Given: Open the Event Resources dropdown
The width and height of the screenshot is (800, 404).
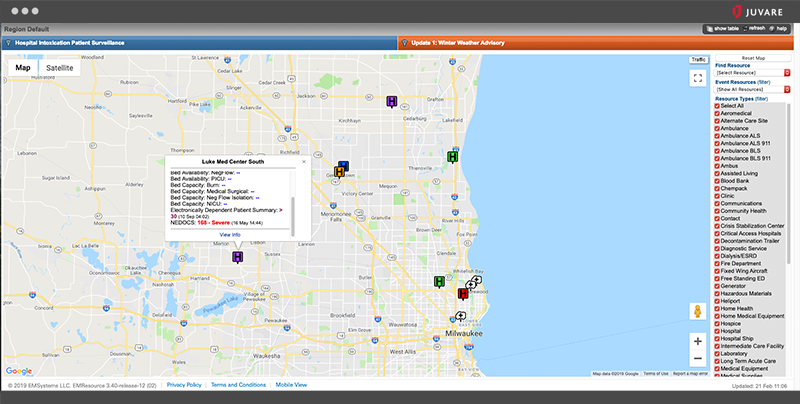Looking at the screenshot, I should tap(753, 89).
